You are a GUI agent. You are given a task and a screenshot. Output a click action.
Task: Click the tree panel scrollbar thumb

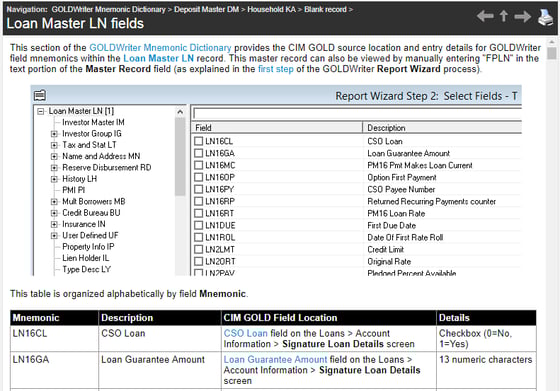pos(180,157)
